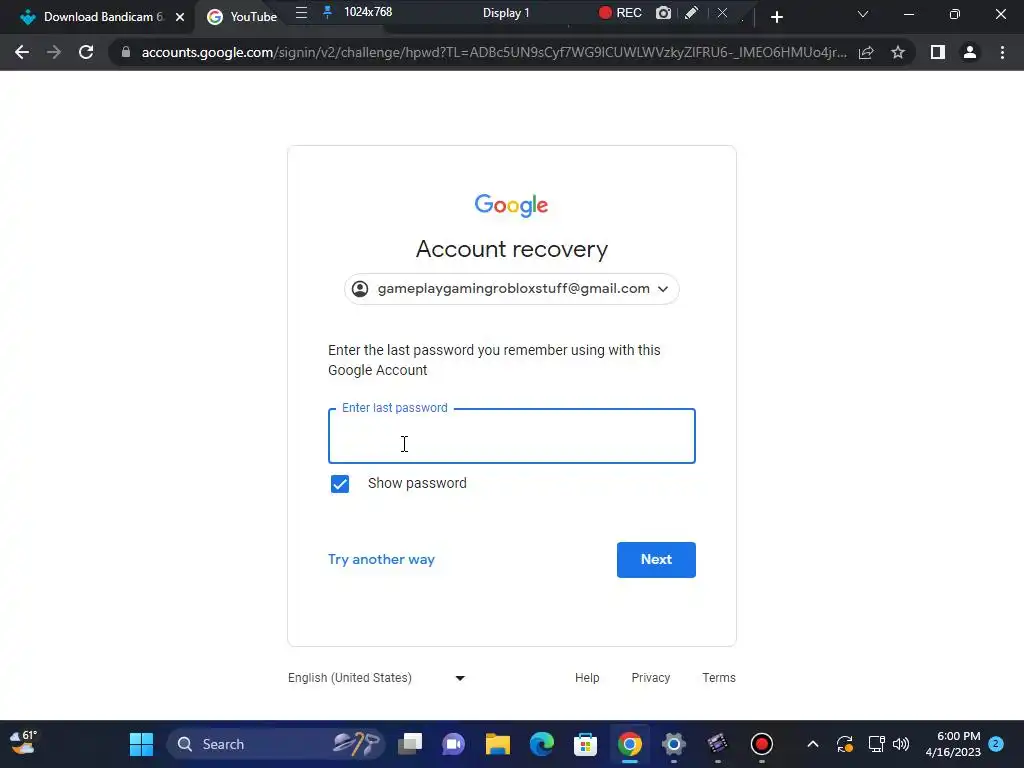Open network display tray icon
This screenshot has height=768, width=1024.
click(x=876, y=744)
